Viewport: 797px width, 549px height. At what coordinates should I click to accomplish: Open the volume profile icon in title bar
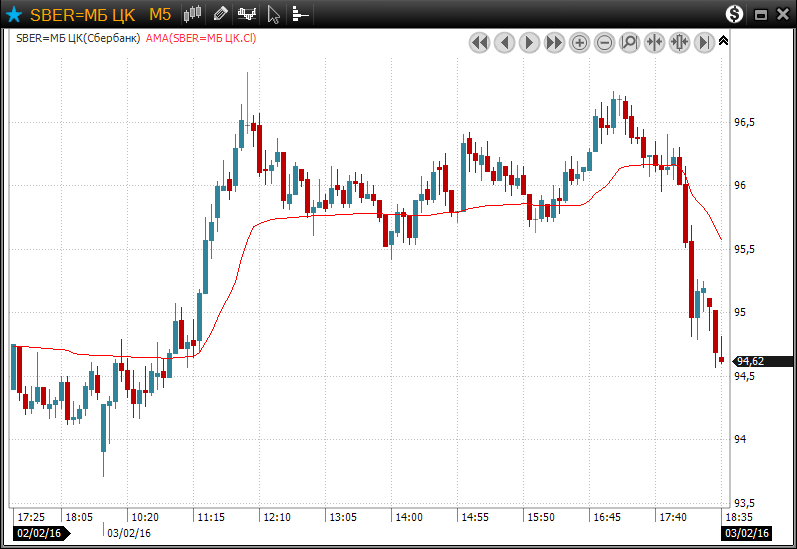[x=299, y=14]
